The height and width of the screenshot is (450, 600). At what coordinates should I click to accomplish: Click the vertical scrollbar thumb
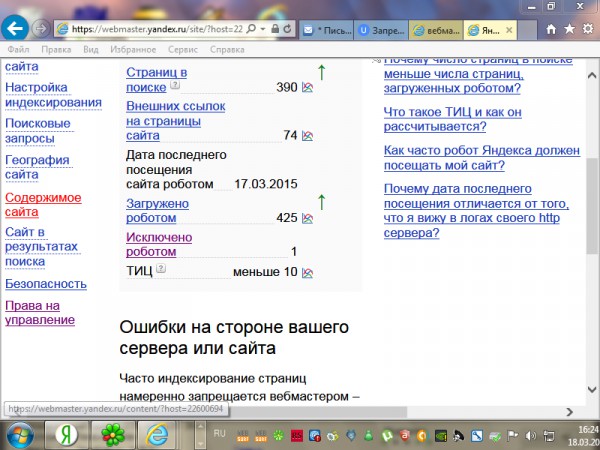[592, 205]
